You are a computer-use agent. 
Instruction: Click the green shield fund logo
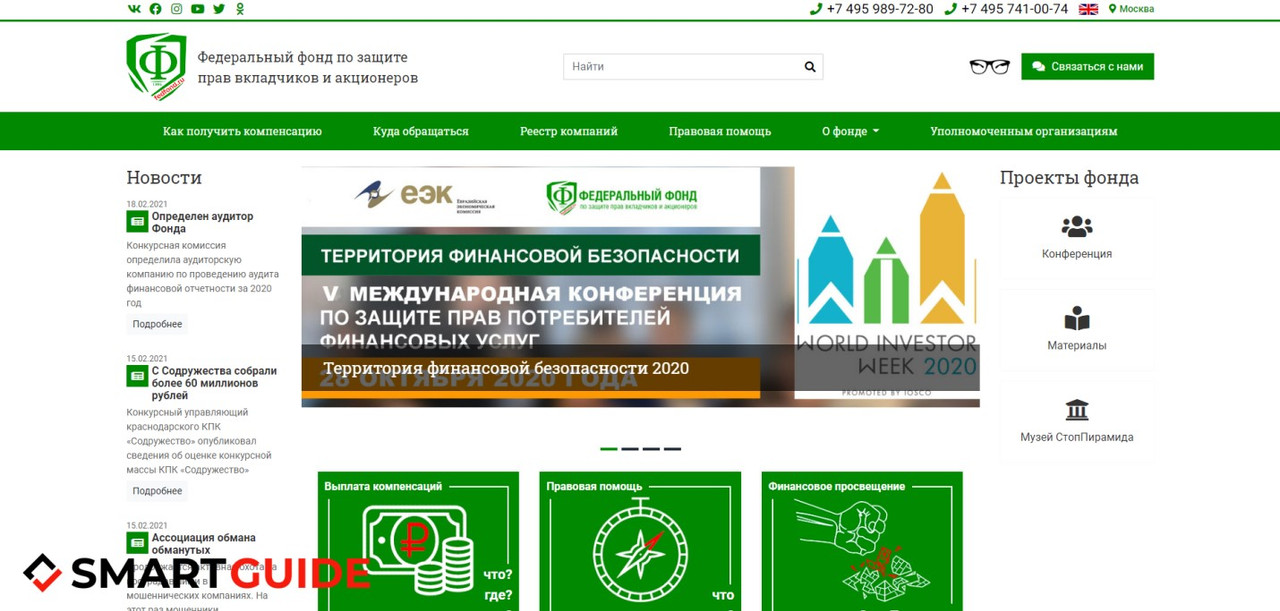156,66
